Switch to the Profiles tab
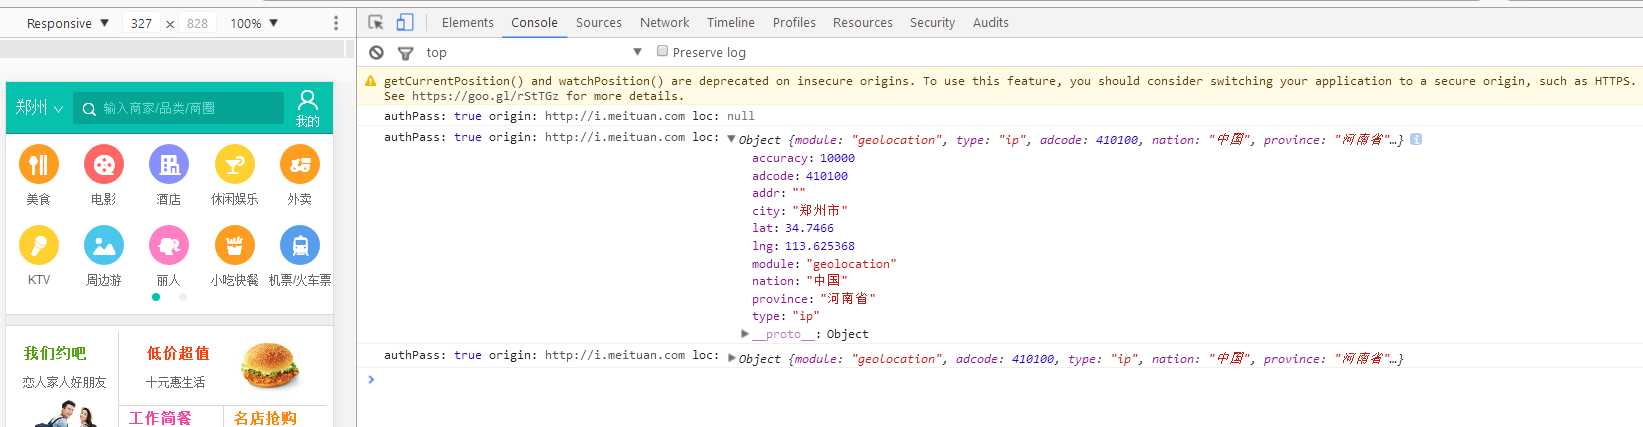Screen dimensions: 1643x427 point(794,22)
